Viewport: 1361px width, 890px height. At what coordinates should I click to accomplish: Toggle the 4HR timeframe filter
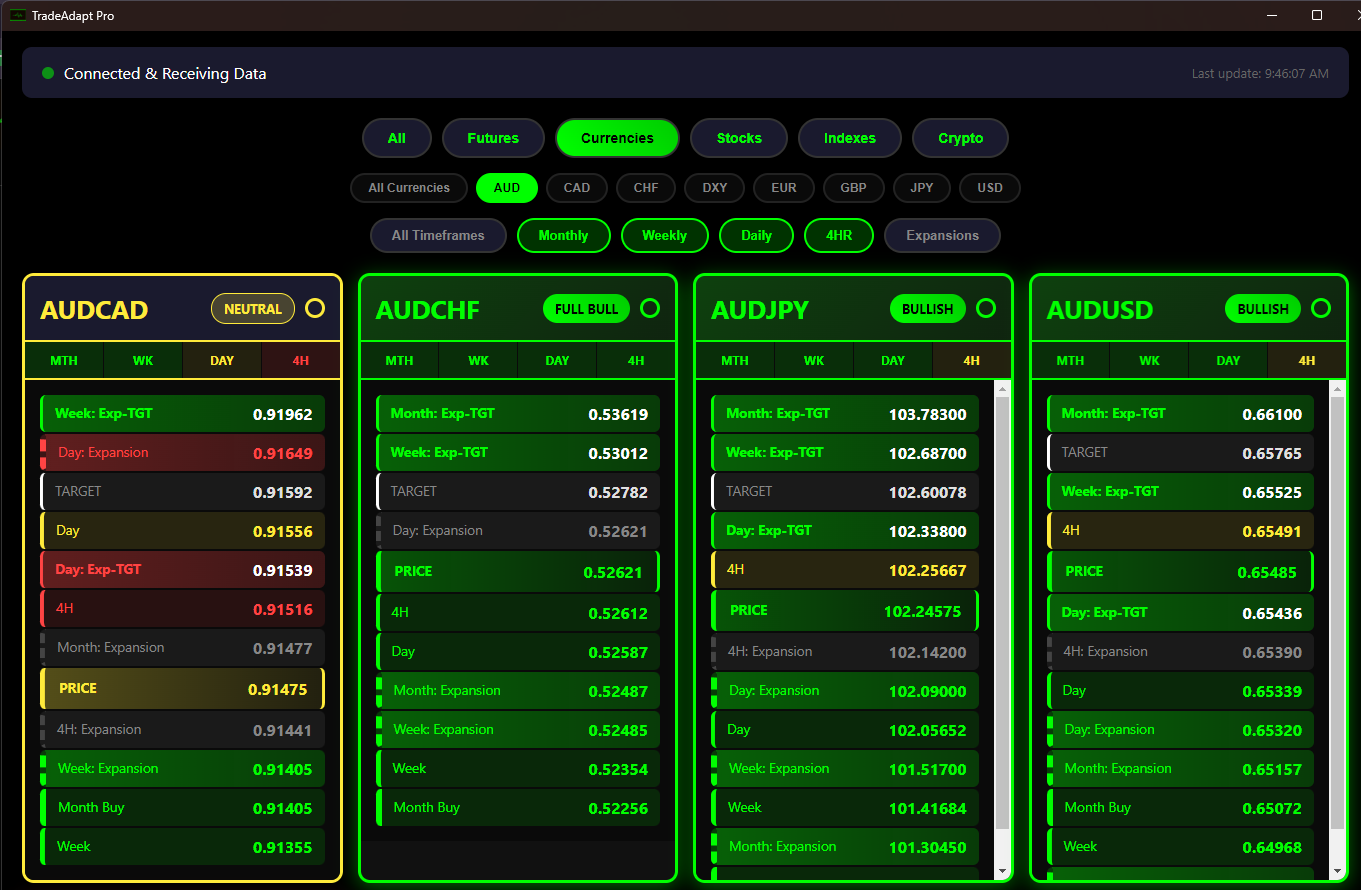838,235
